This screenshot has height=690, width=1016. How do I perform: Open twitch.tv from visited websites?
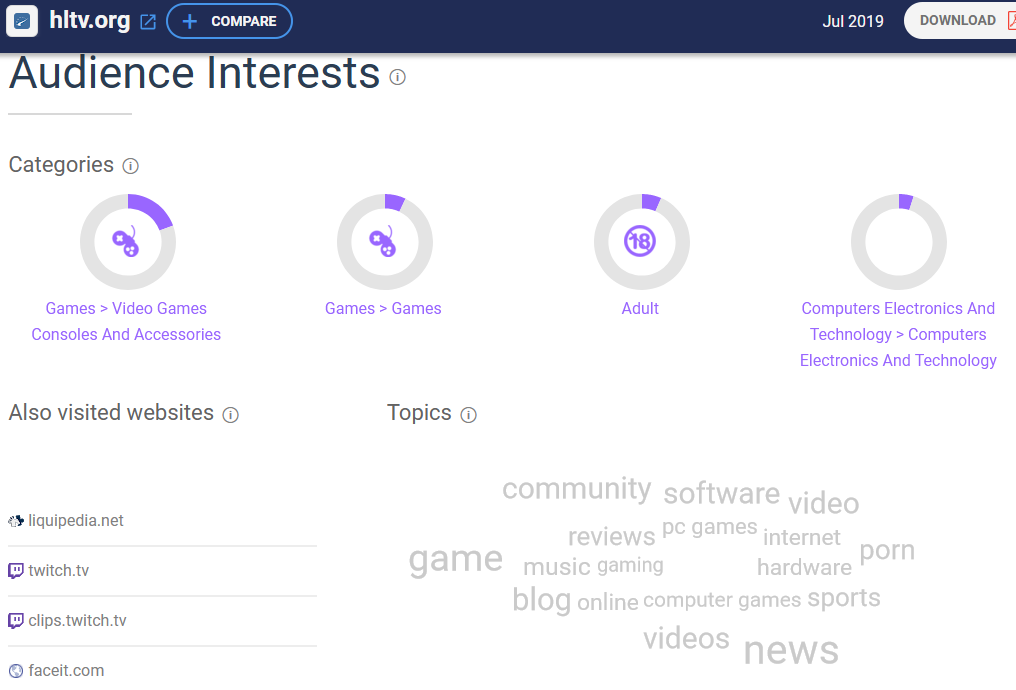point(58,571)
